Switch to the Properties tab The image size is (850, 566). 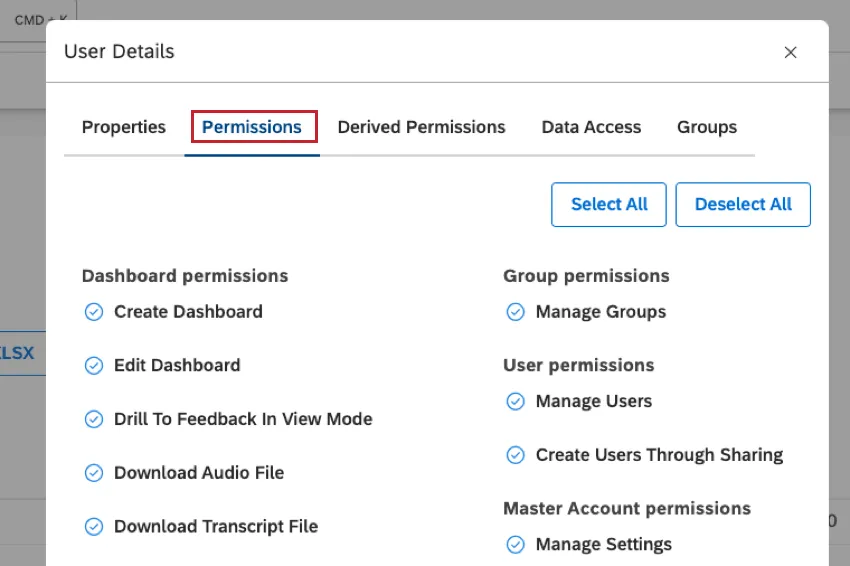point(124,127)
